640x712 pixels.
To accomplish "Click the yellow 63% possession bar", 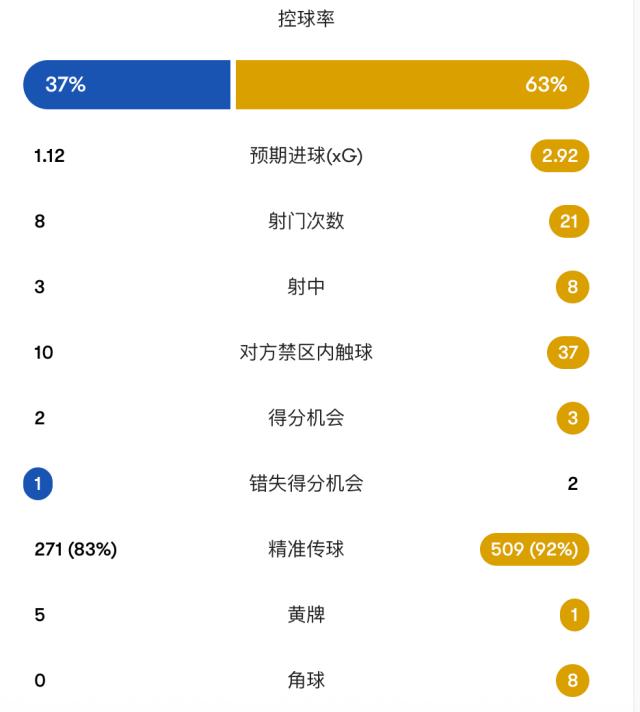I will click(x=412, y=84).
